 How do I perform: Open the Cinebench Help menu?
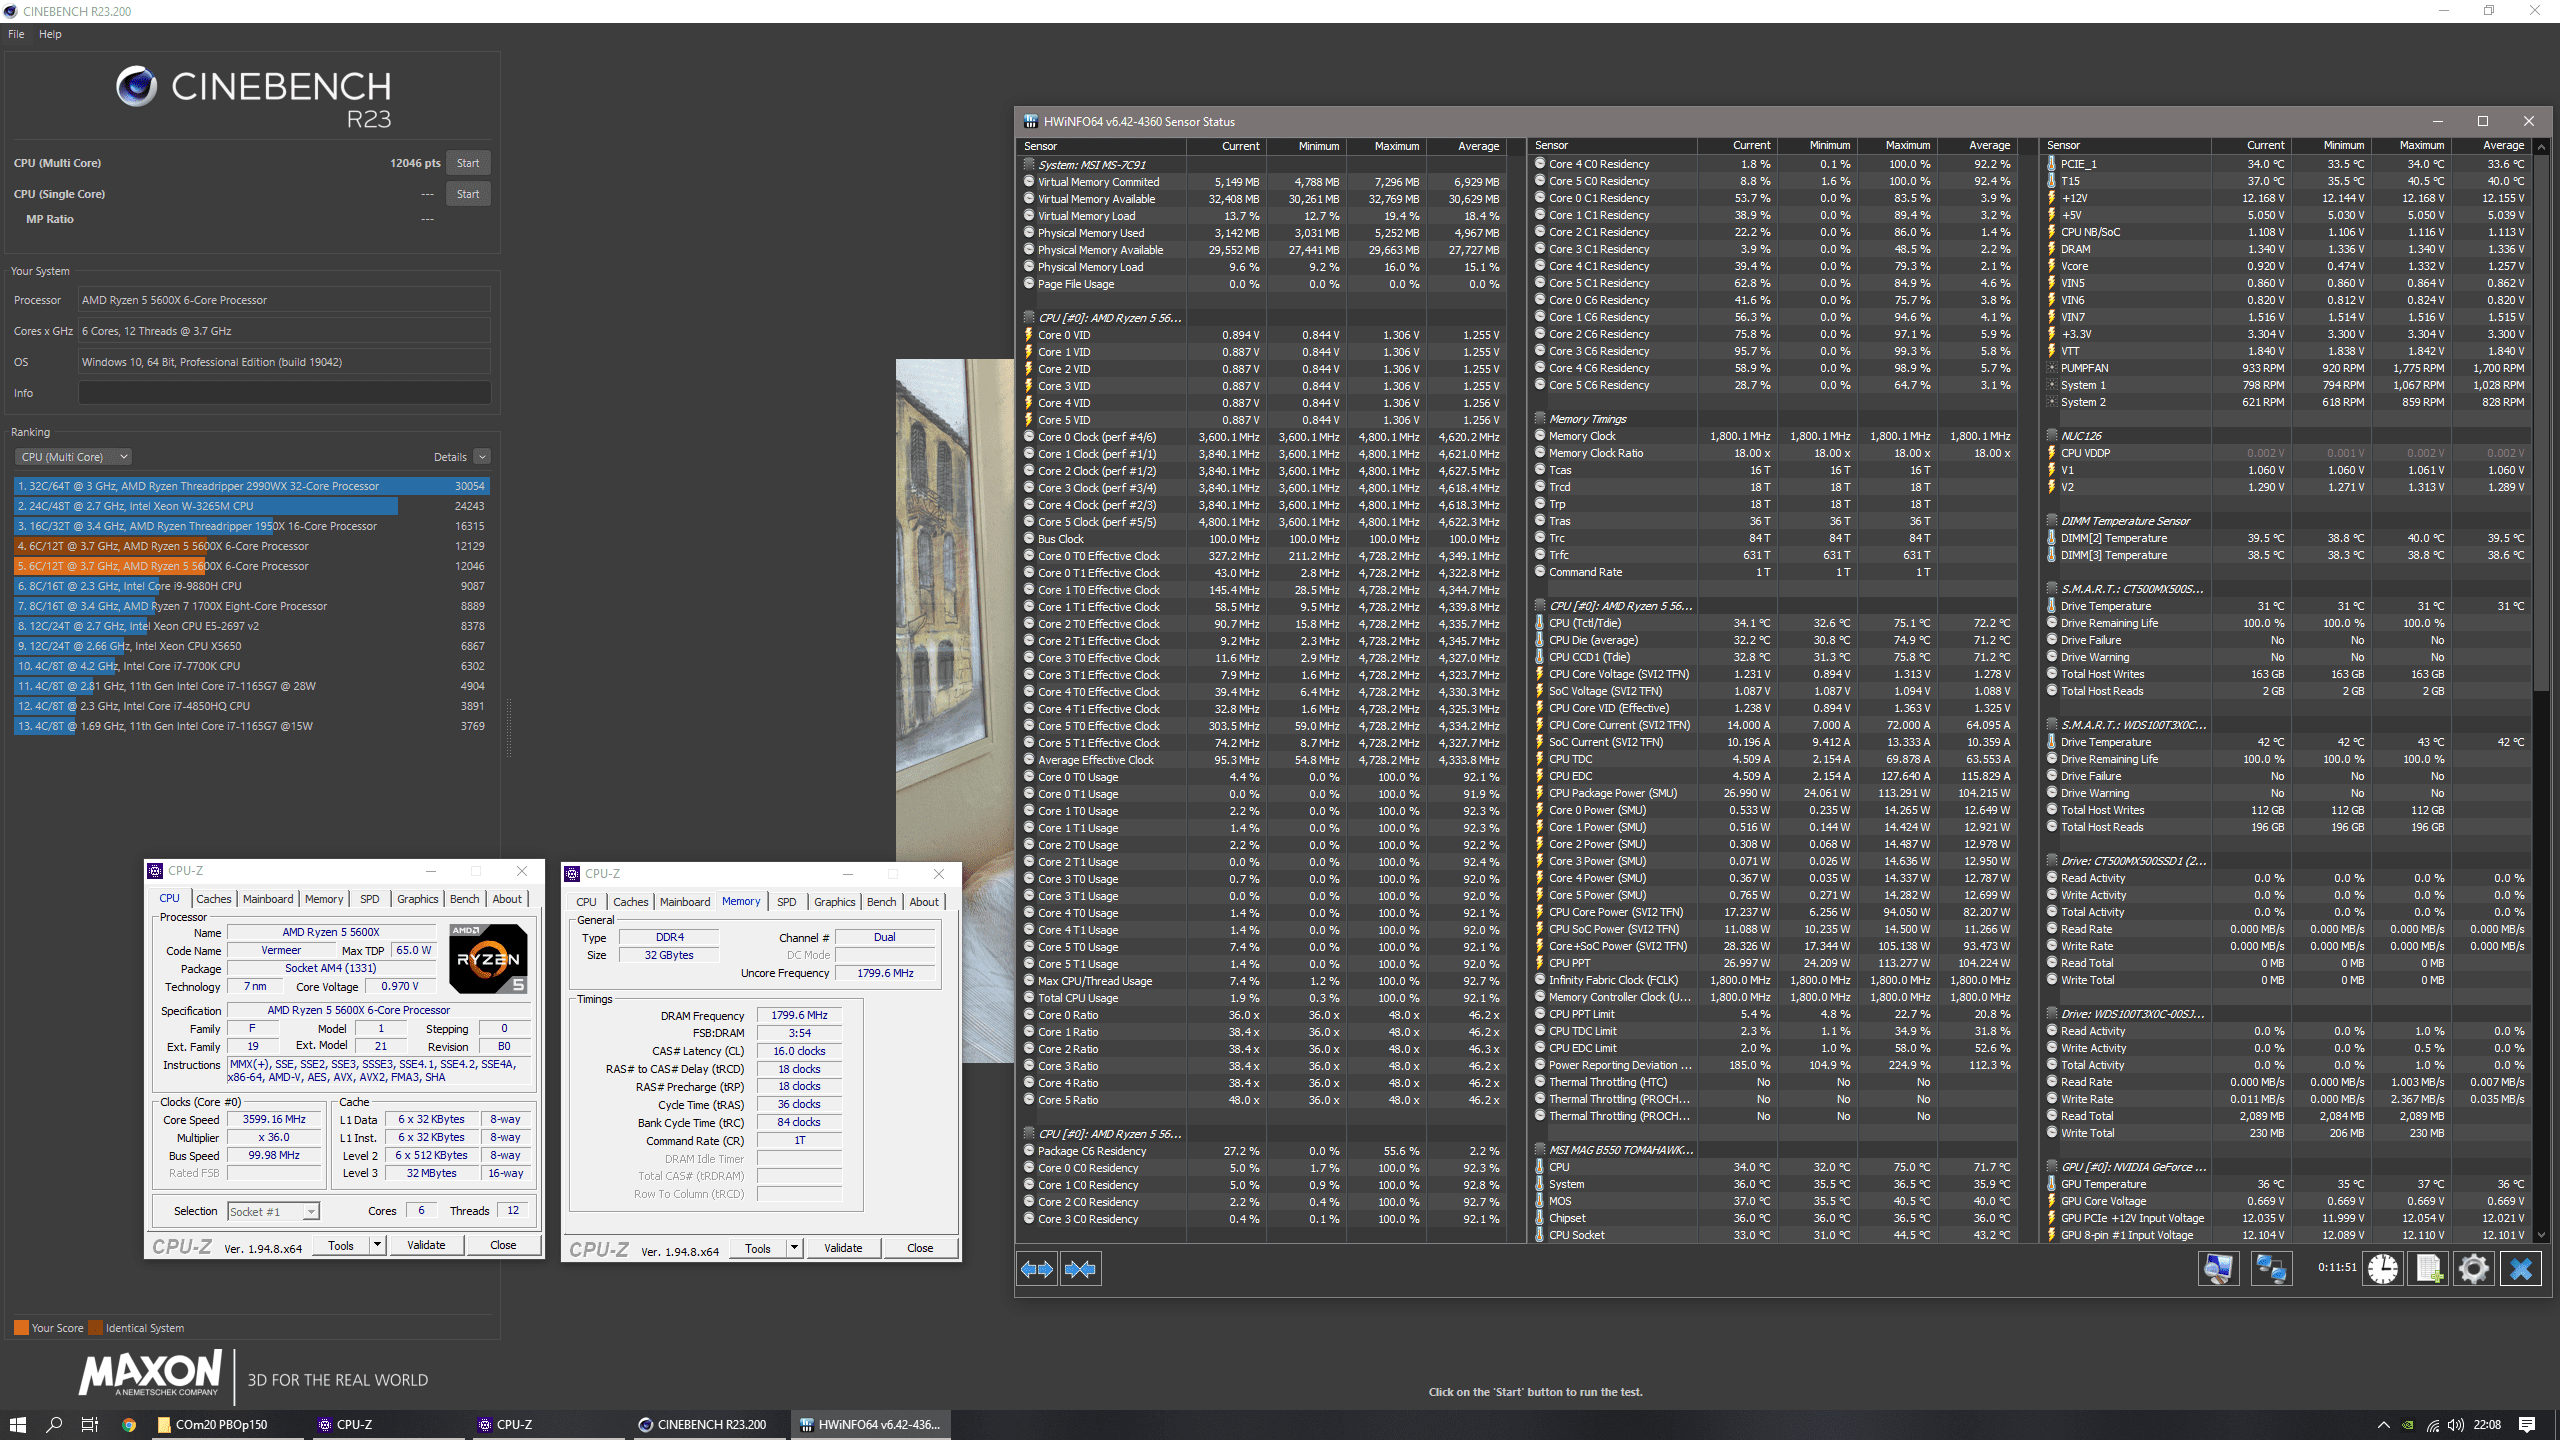pos(50,34)
